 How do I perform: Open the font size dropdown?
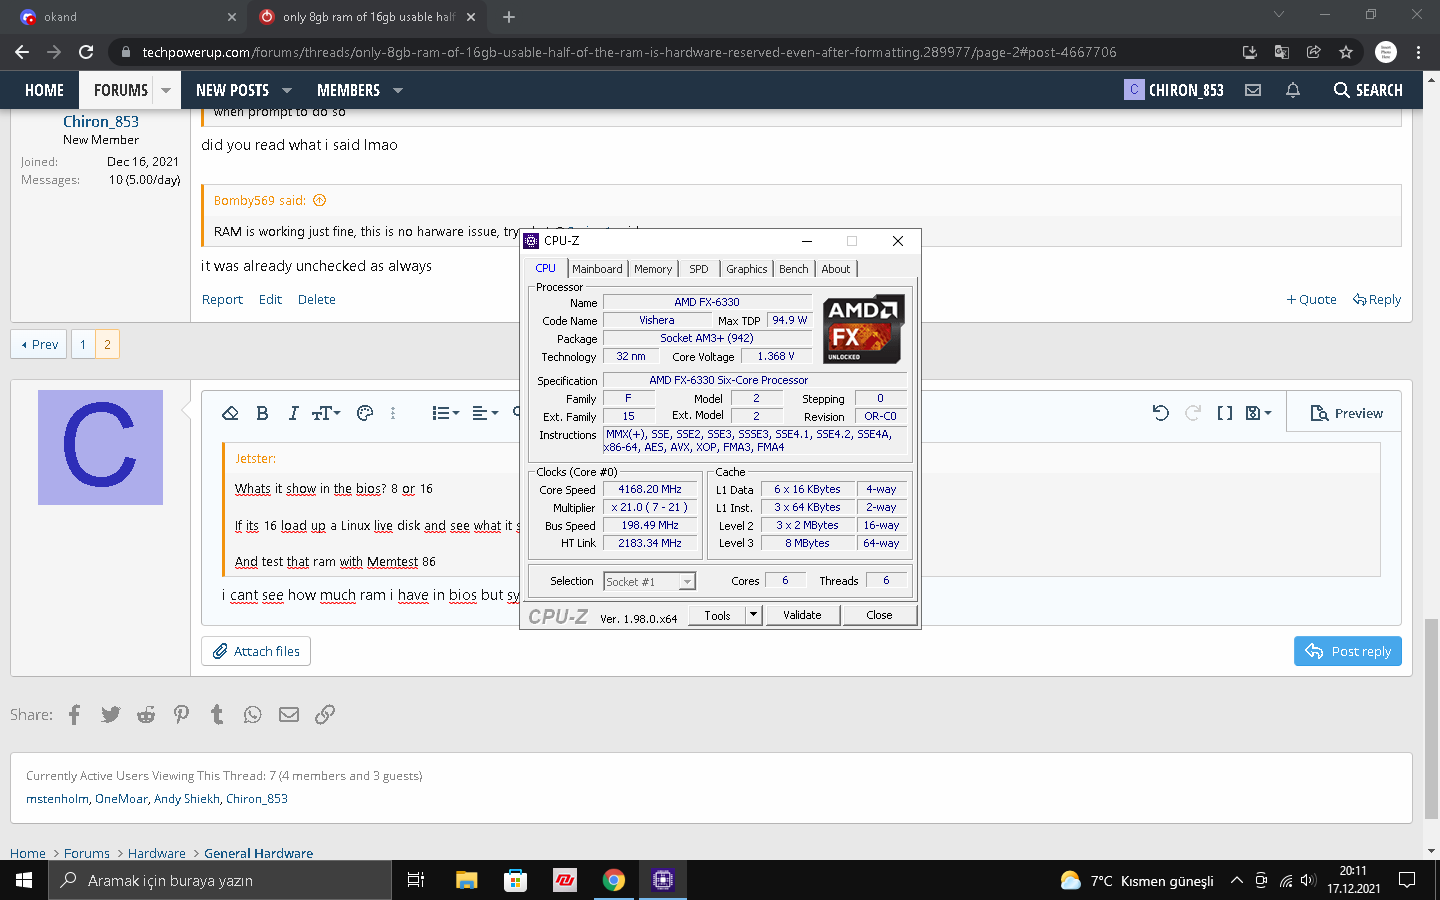click(326, 413)
